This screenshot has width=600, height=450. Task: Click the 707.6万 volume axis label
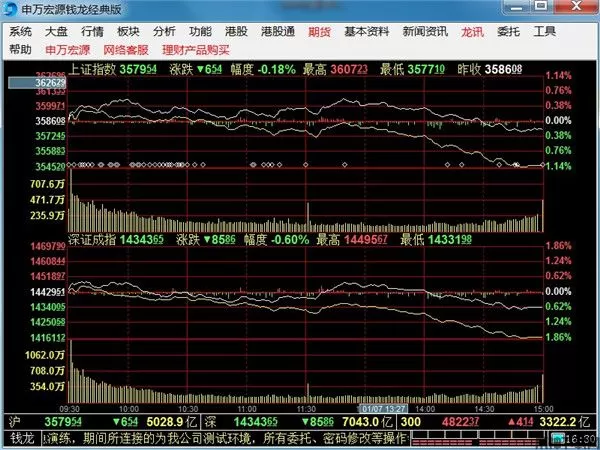[x=47, y=184]
